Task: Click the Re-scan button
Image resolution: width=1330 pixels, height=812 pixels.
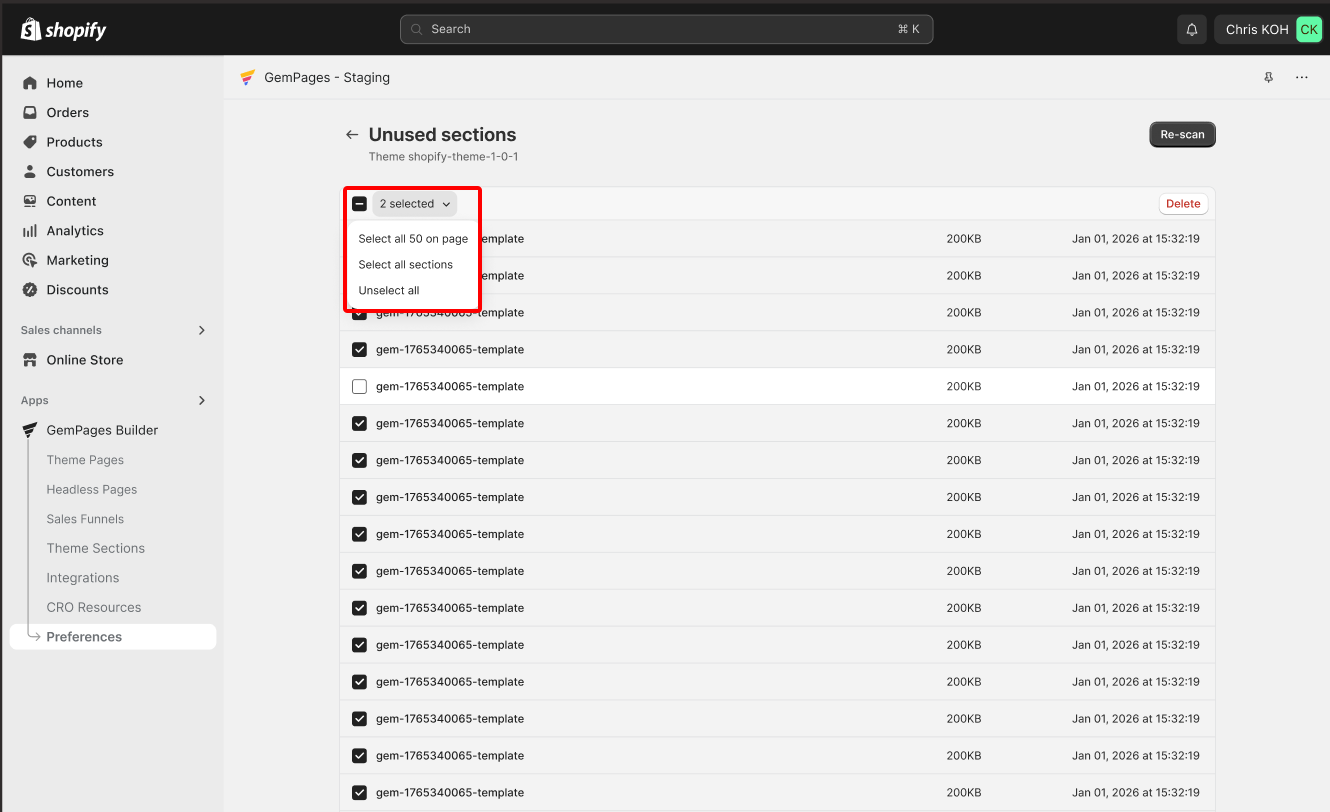Action: (x=1182, y=134)
